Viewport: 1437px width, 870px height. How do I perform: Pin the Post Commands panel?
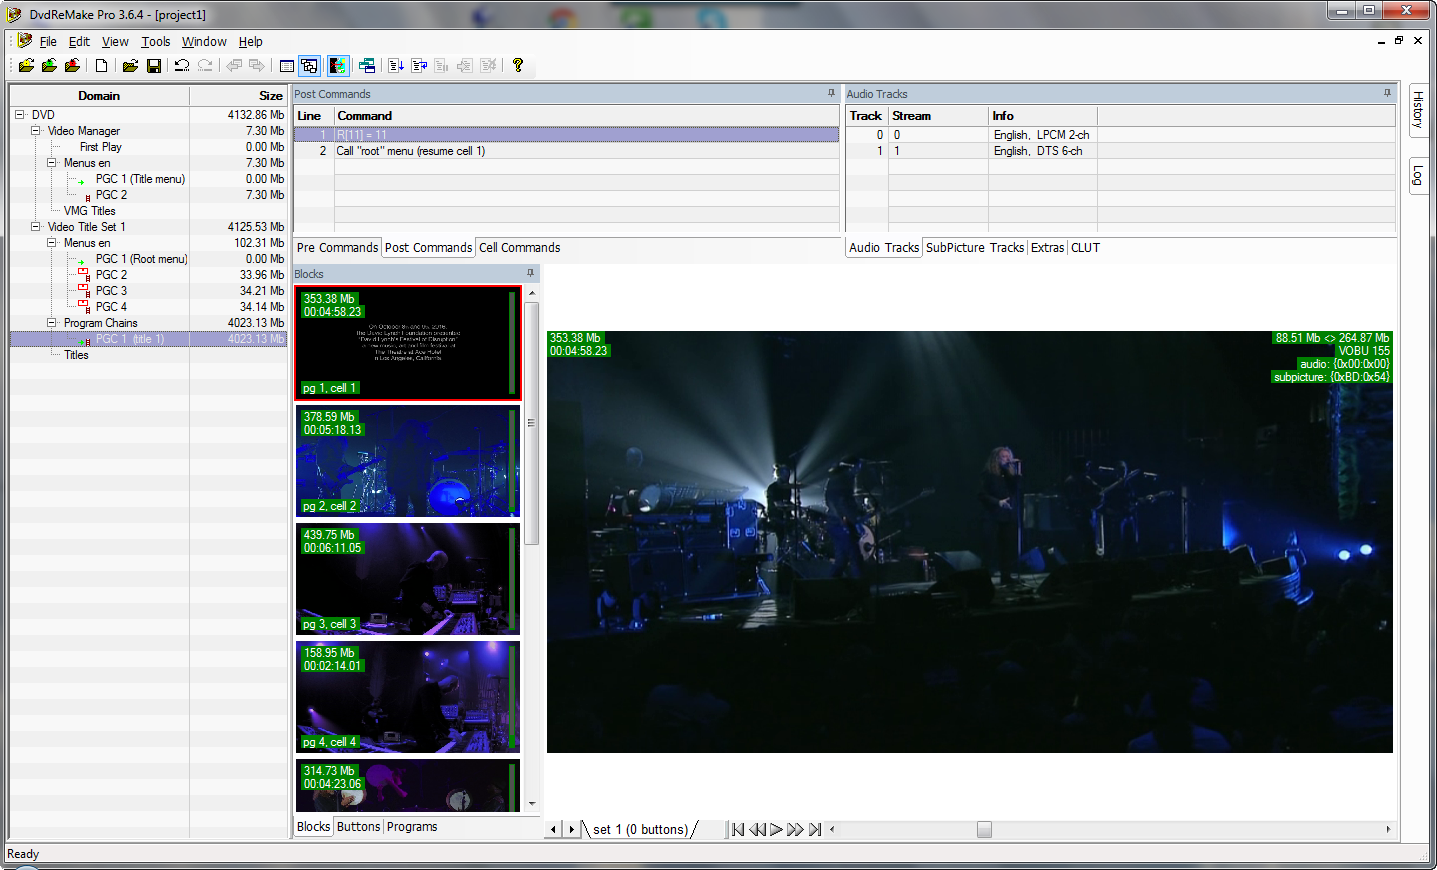pyautogui.click(x=831, y=93)
